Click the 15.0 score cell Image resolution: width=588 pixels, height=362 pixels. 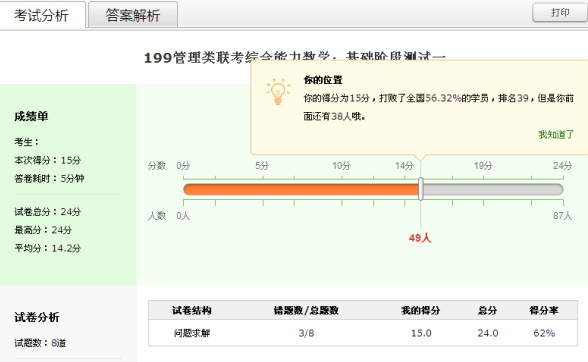pos(421,333)
